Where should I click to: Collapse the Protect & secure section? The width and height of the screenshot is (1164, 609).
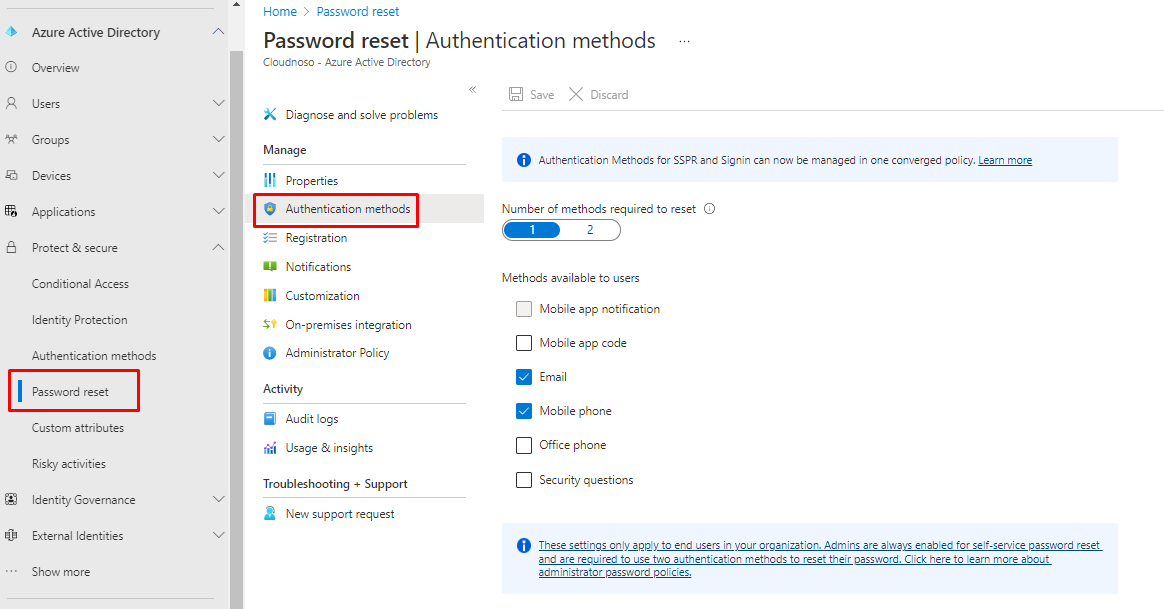219,248
